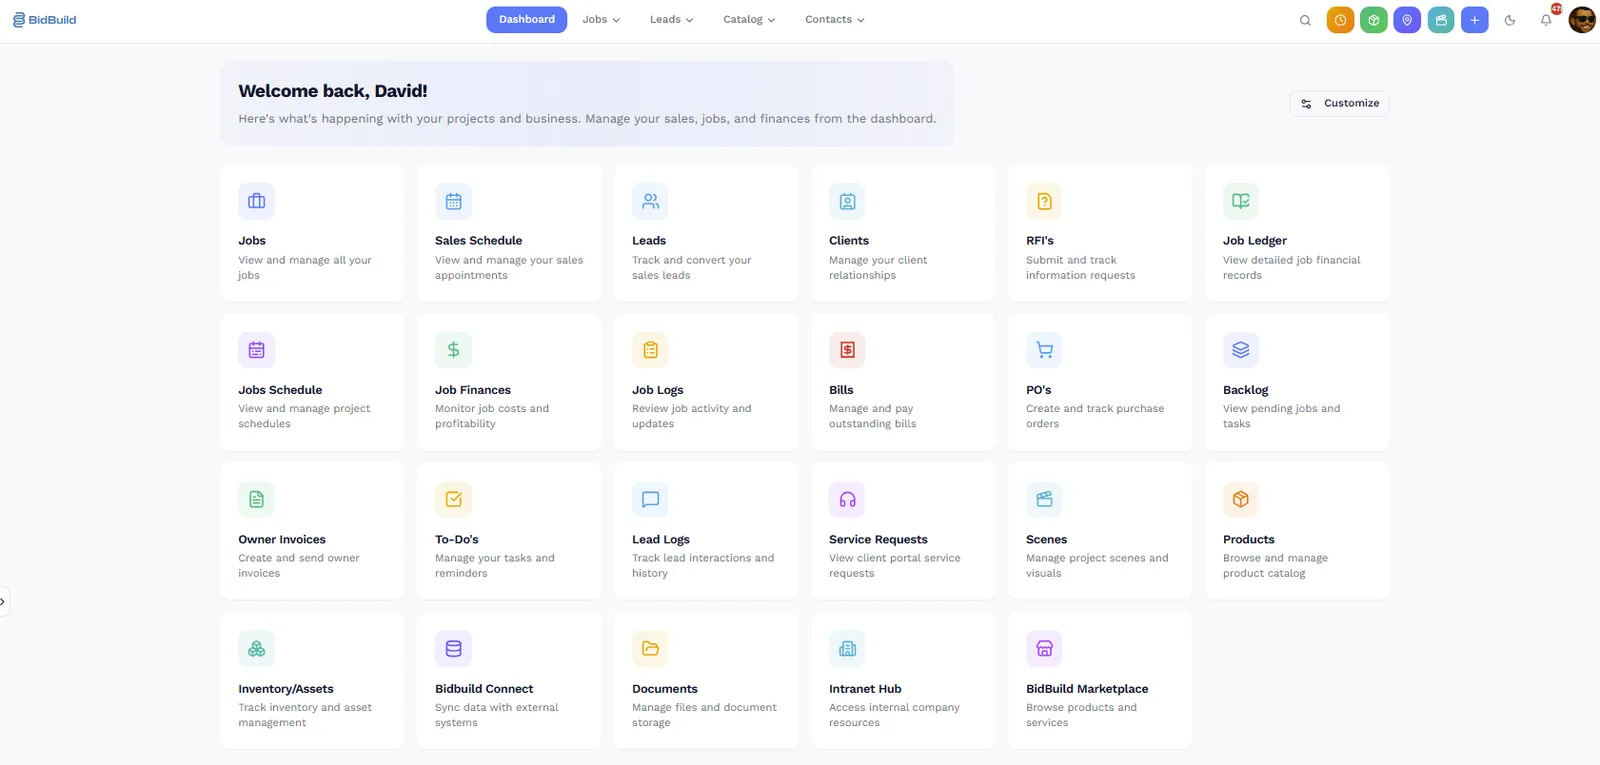
Task: Open the user profile avatar
Action: click(x=1582, y=20)
